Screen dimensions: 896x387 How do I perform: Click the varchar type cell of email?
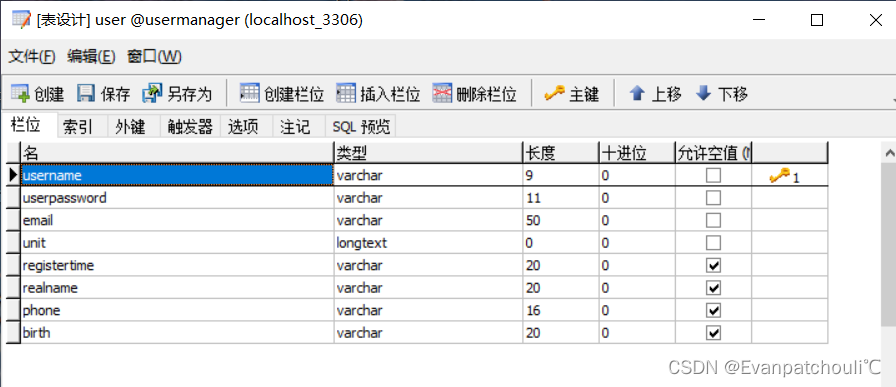(429, 221)
